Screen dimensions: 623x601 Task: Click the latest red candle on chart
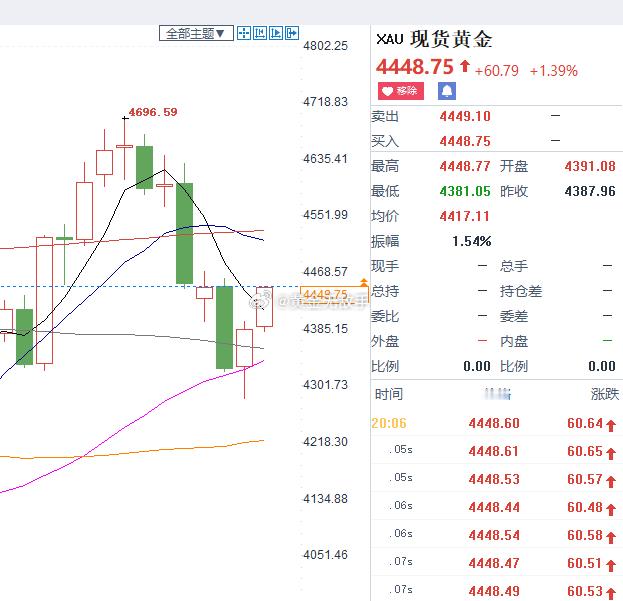pos(264,307)
